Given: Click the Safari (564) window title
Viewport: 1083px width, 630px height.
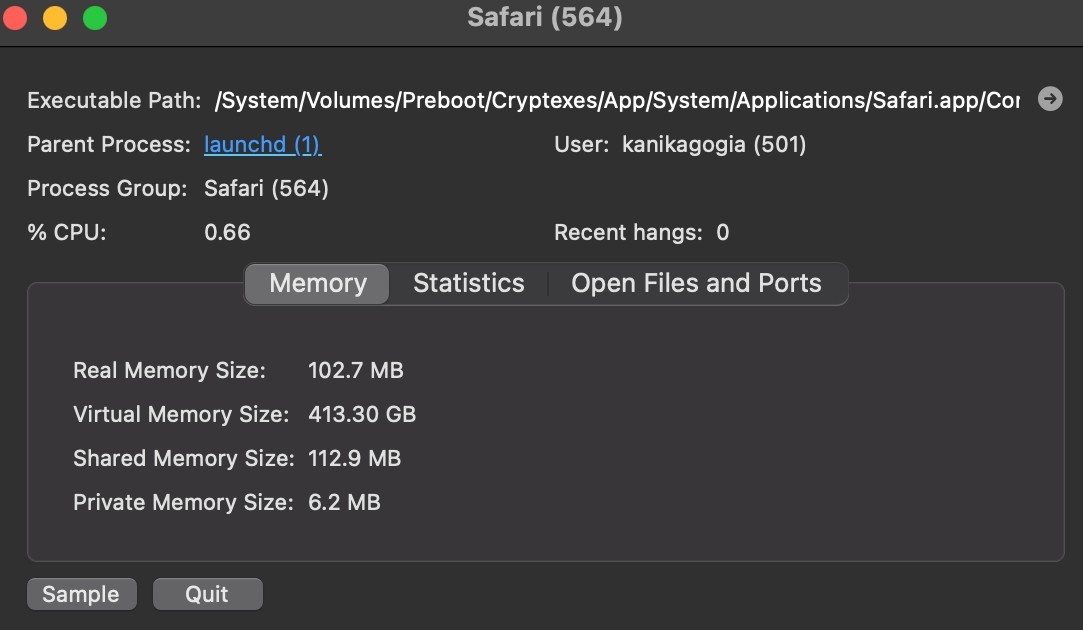Looking at the screenshot, I should [x=545, y=17].
